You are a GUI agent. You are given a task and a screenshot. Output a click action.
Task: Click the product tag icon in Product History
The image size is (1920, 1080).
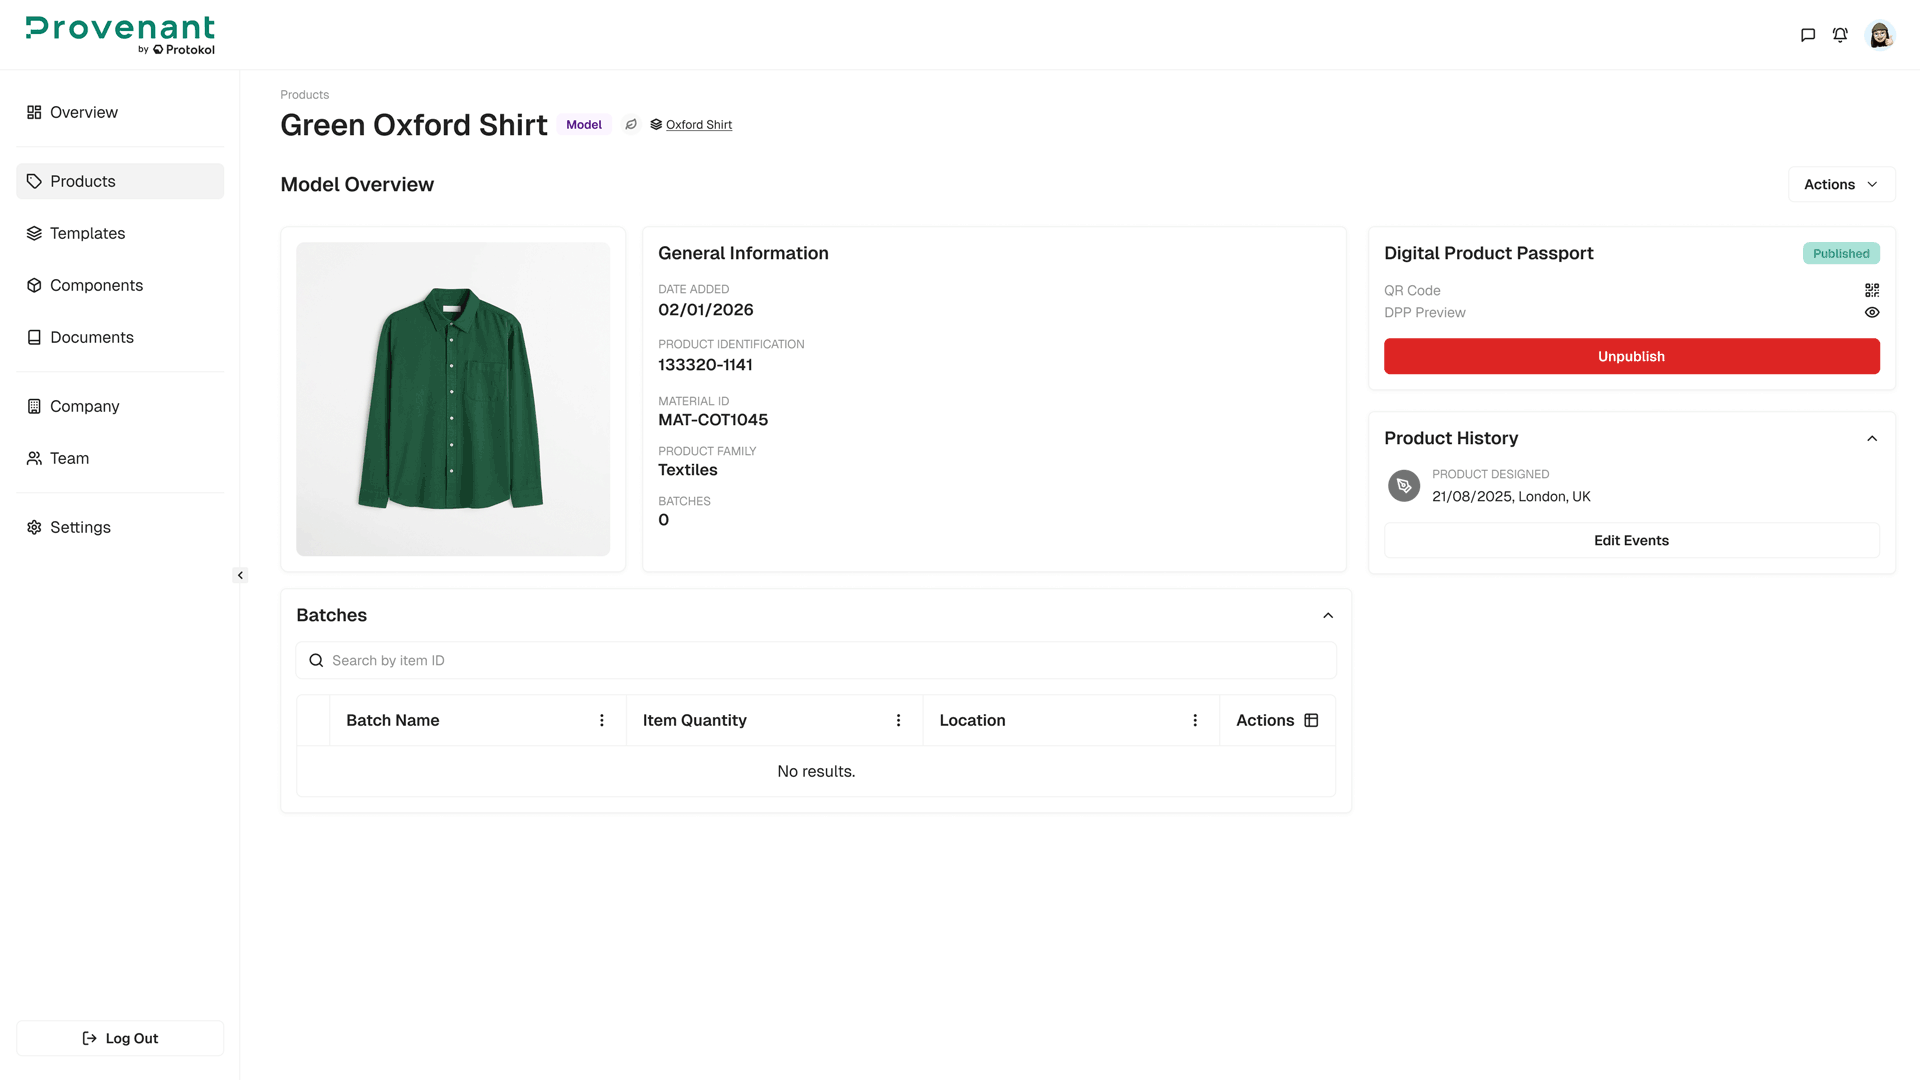pos(1403,486)
